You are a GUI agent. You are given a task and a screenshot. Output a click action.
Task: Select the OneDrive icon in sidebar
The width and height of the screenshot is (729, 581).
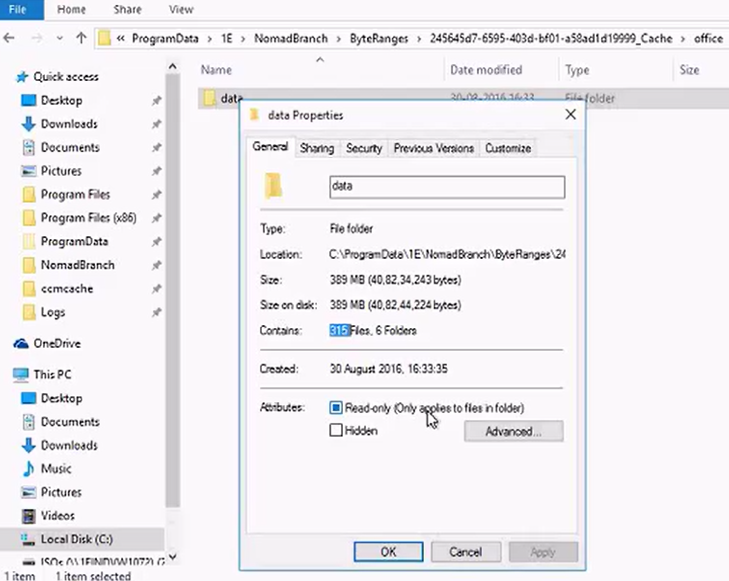21,343
